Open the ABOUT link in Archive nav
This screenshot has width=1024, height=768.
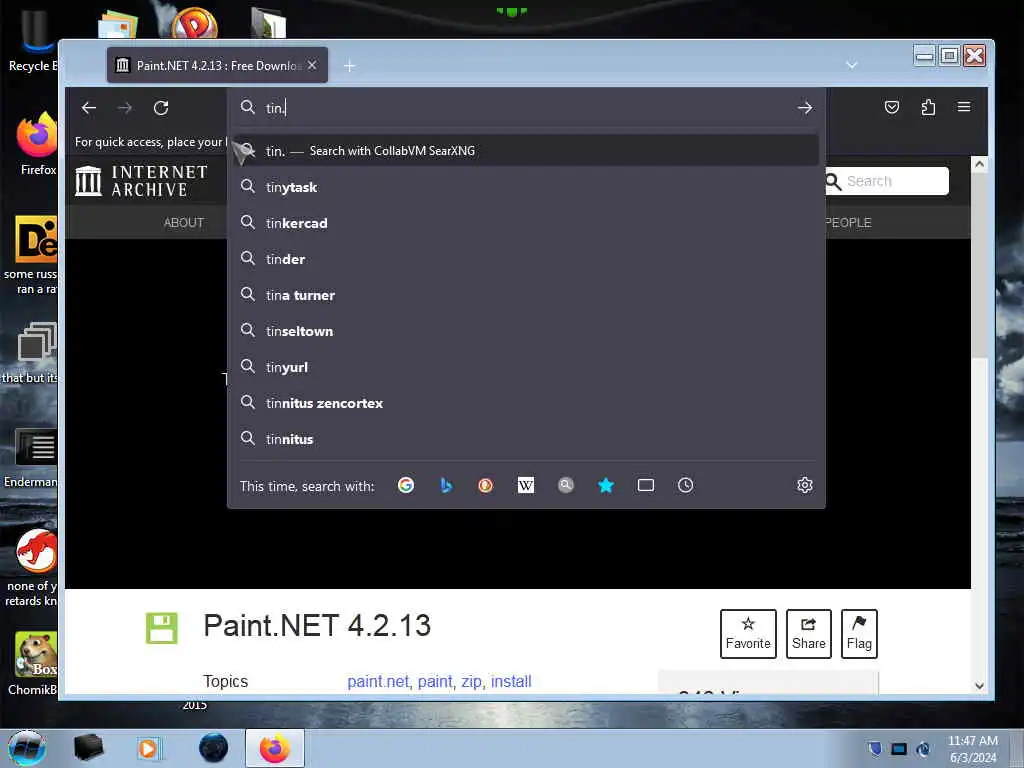click(x=184, y=223)
